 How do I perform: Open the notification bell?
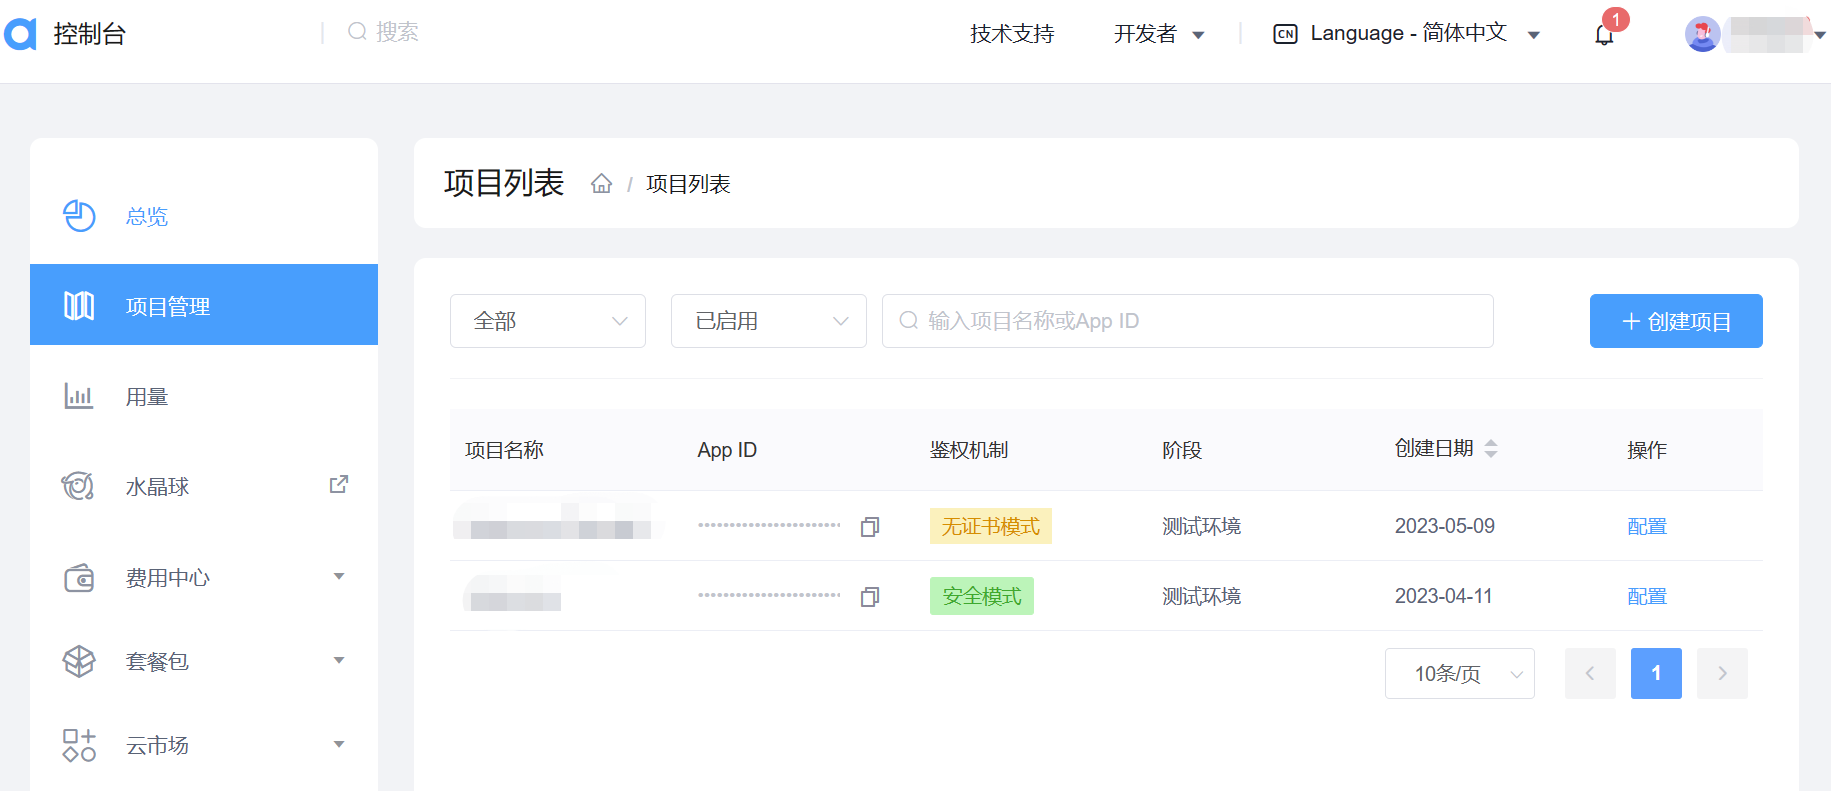(x=1604, y=35)
